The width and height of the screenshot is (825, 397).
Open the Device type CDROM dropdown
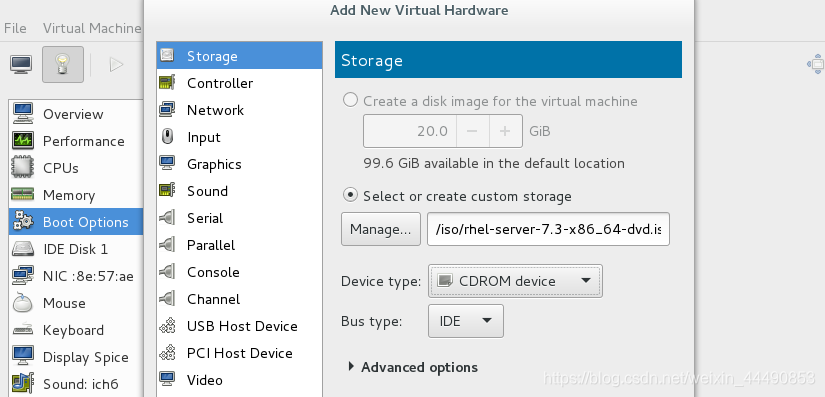(x=516, y=281)
